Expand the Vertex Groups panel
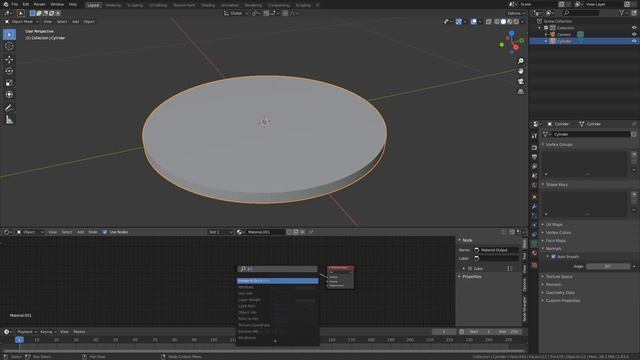Screen dimensions: 640x360 pyautogui.click(x=559, y=144)
